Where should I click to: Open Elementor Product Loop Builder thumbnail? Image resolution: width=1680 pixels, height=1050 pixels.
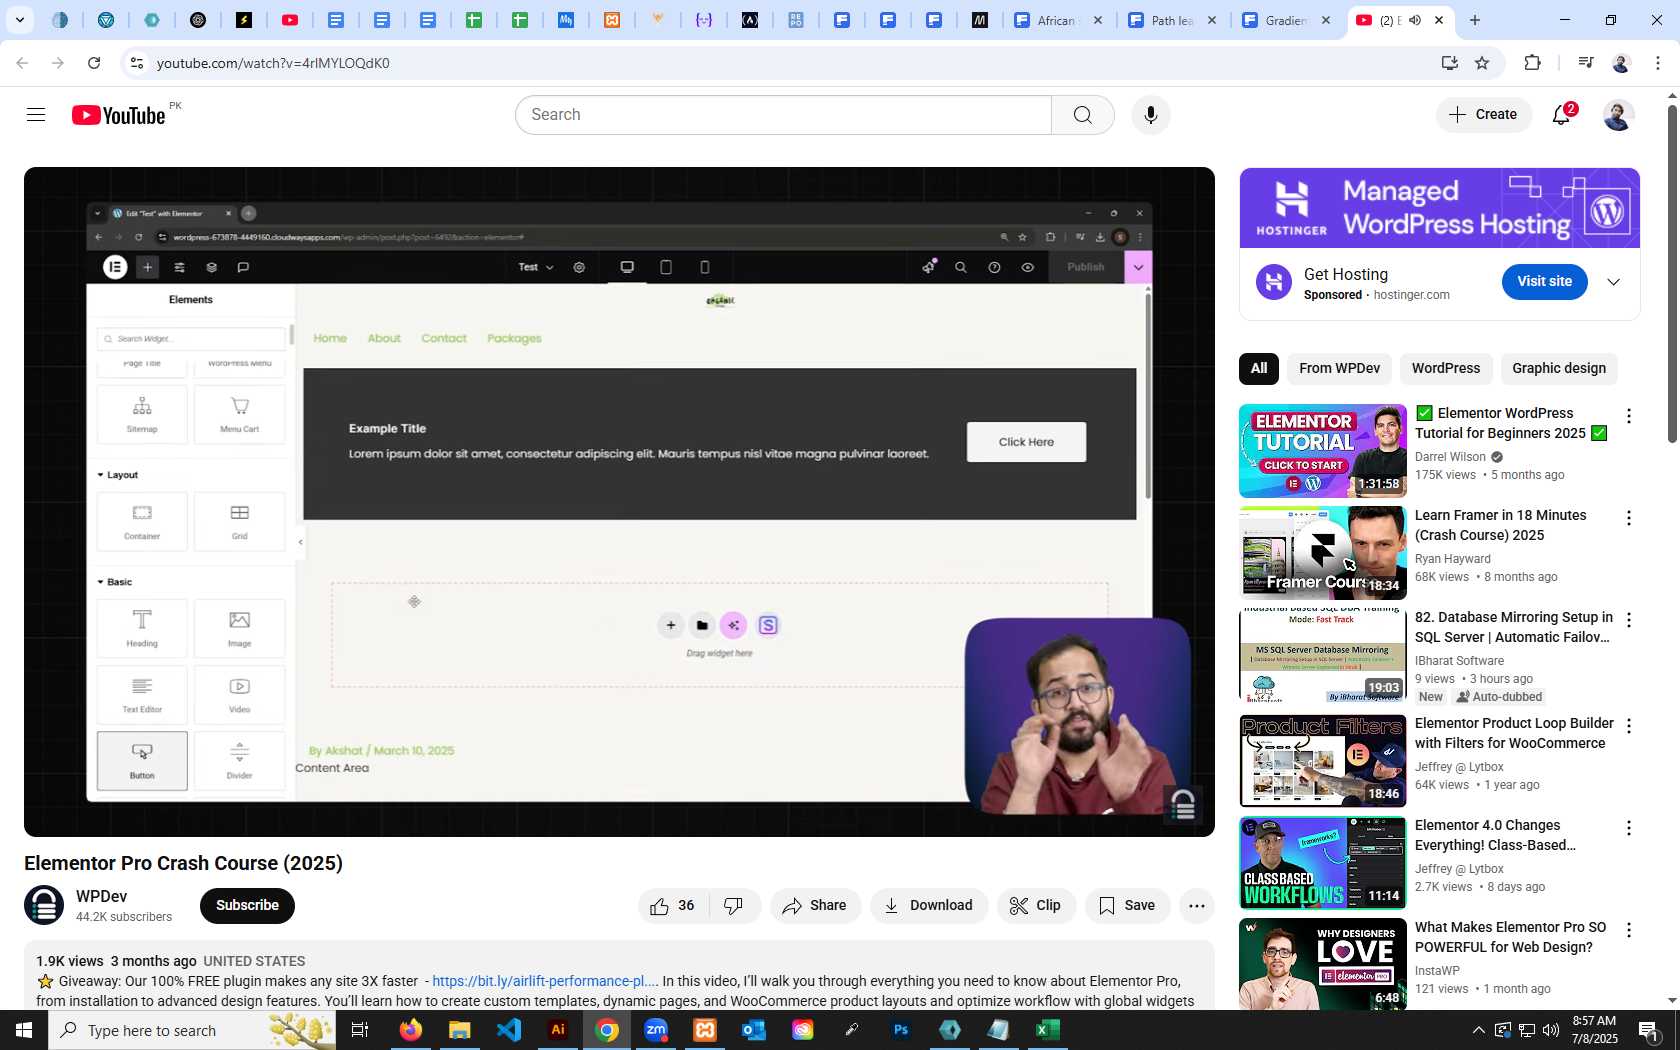click(1323, 761)
